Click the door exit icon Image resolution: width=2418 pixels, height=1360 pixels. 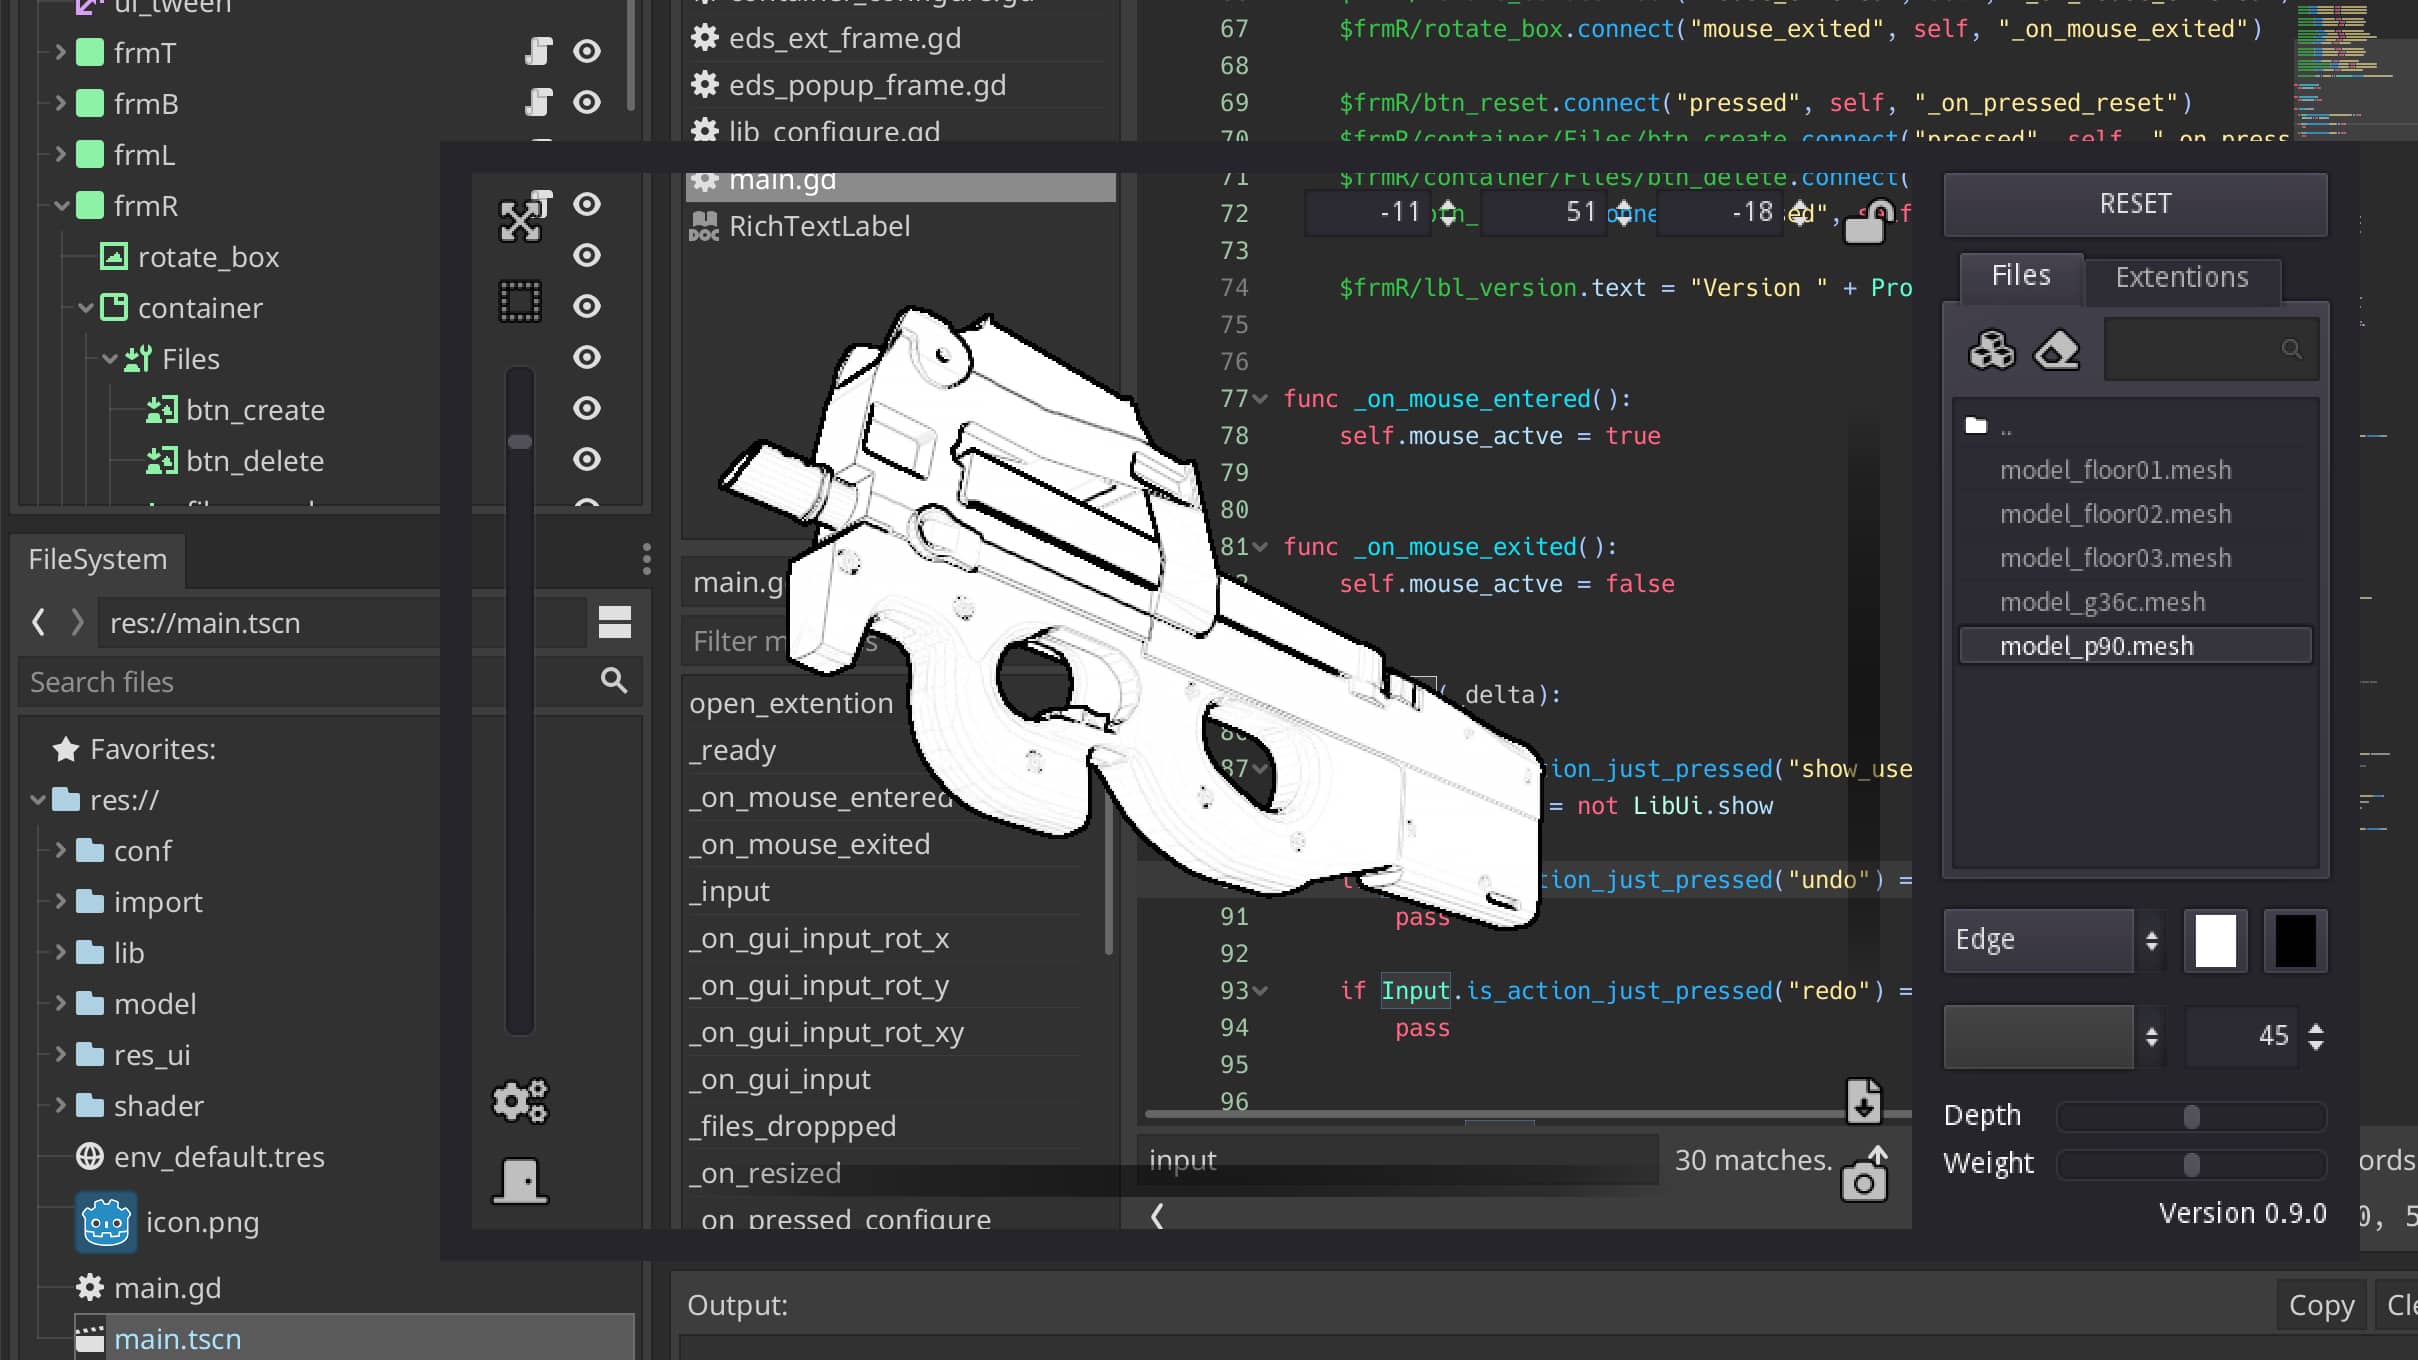coord(520,1181)
